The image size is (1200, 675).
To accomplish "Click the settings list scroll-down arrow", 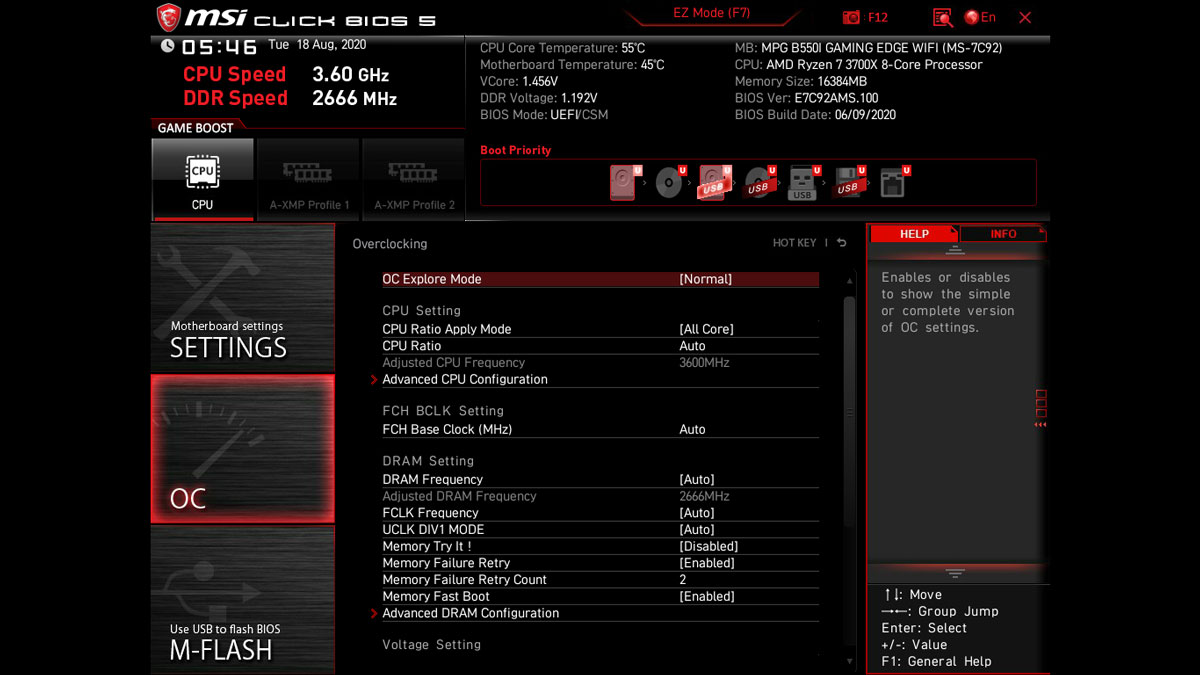I will (x=850, y=661).
